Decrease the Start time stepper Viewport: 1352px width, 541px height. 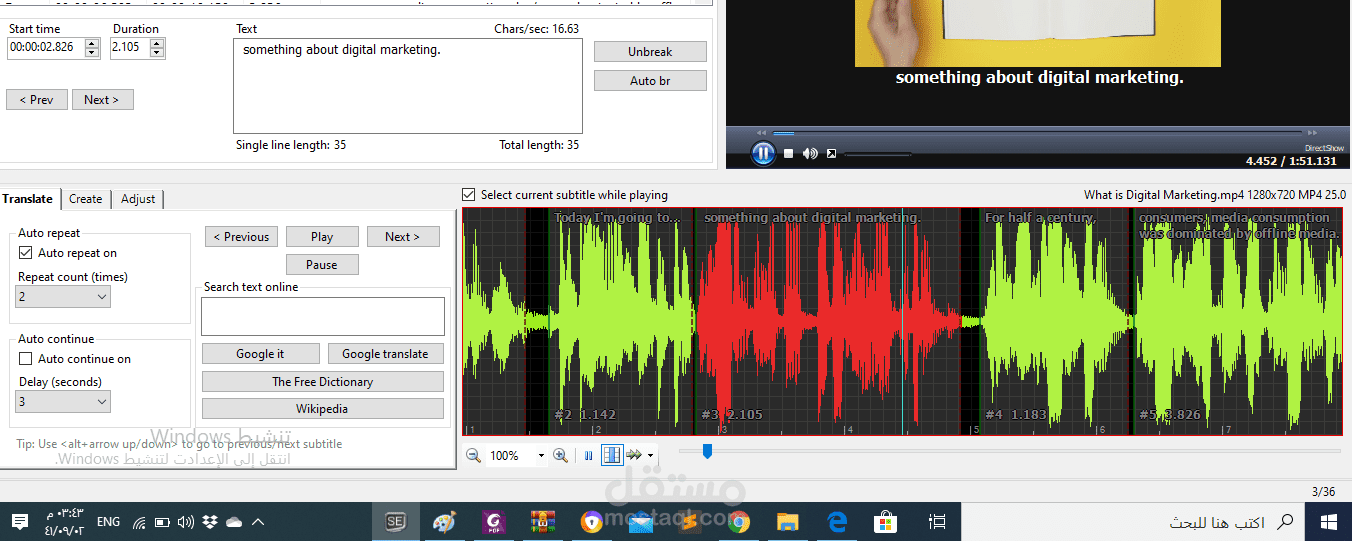tap(92, 53)
